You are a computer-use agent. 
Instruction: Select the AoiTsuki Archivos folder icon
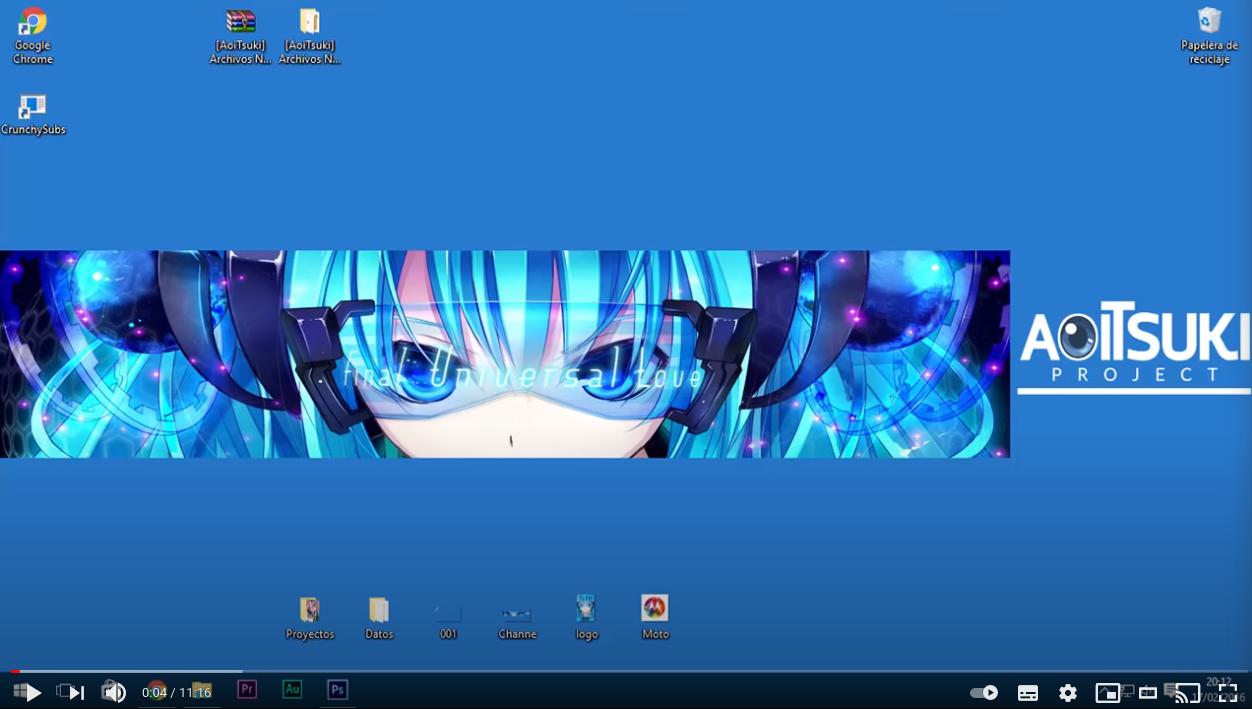[309, 36]
